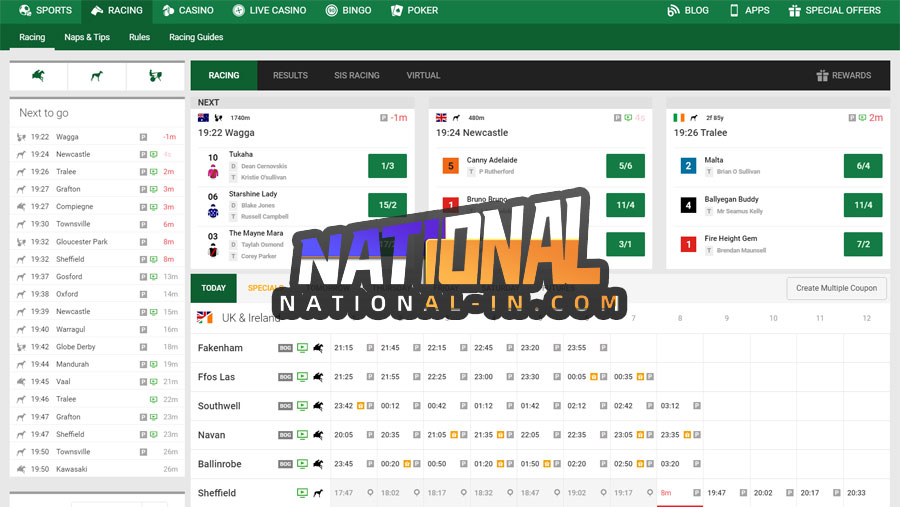Click greyhound icon in Sheffield row
This screenshot has width=900, height=507.
318,493
